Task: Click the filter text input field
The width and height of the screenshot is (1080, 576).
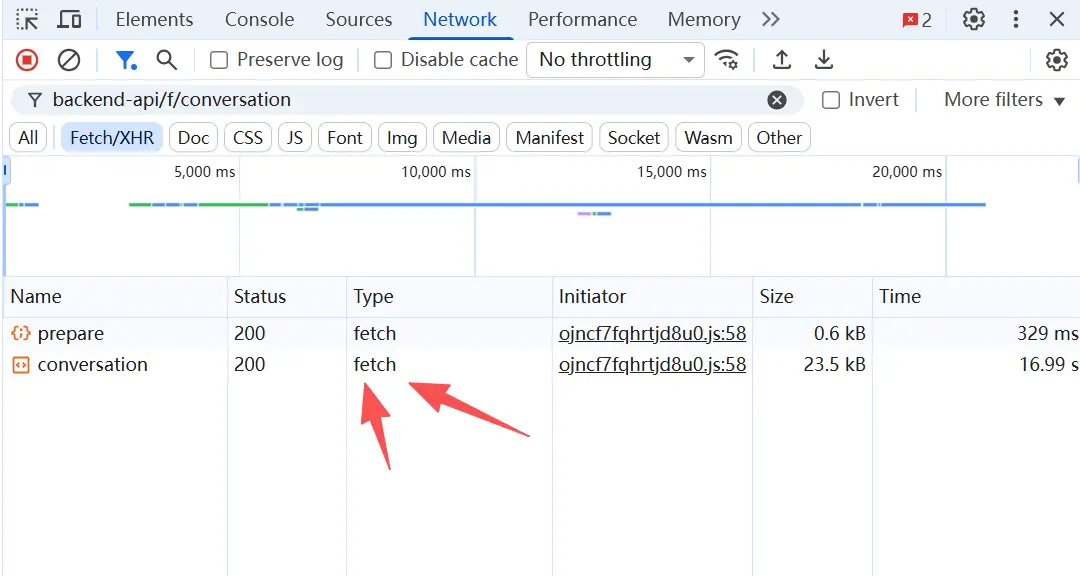Action: click(400, 100)
